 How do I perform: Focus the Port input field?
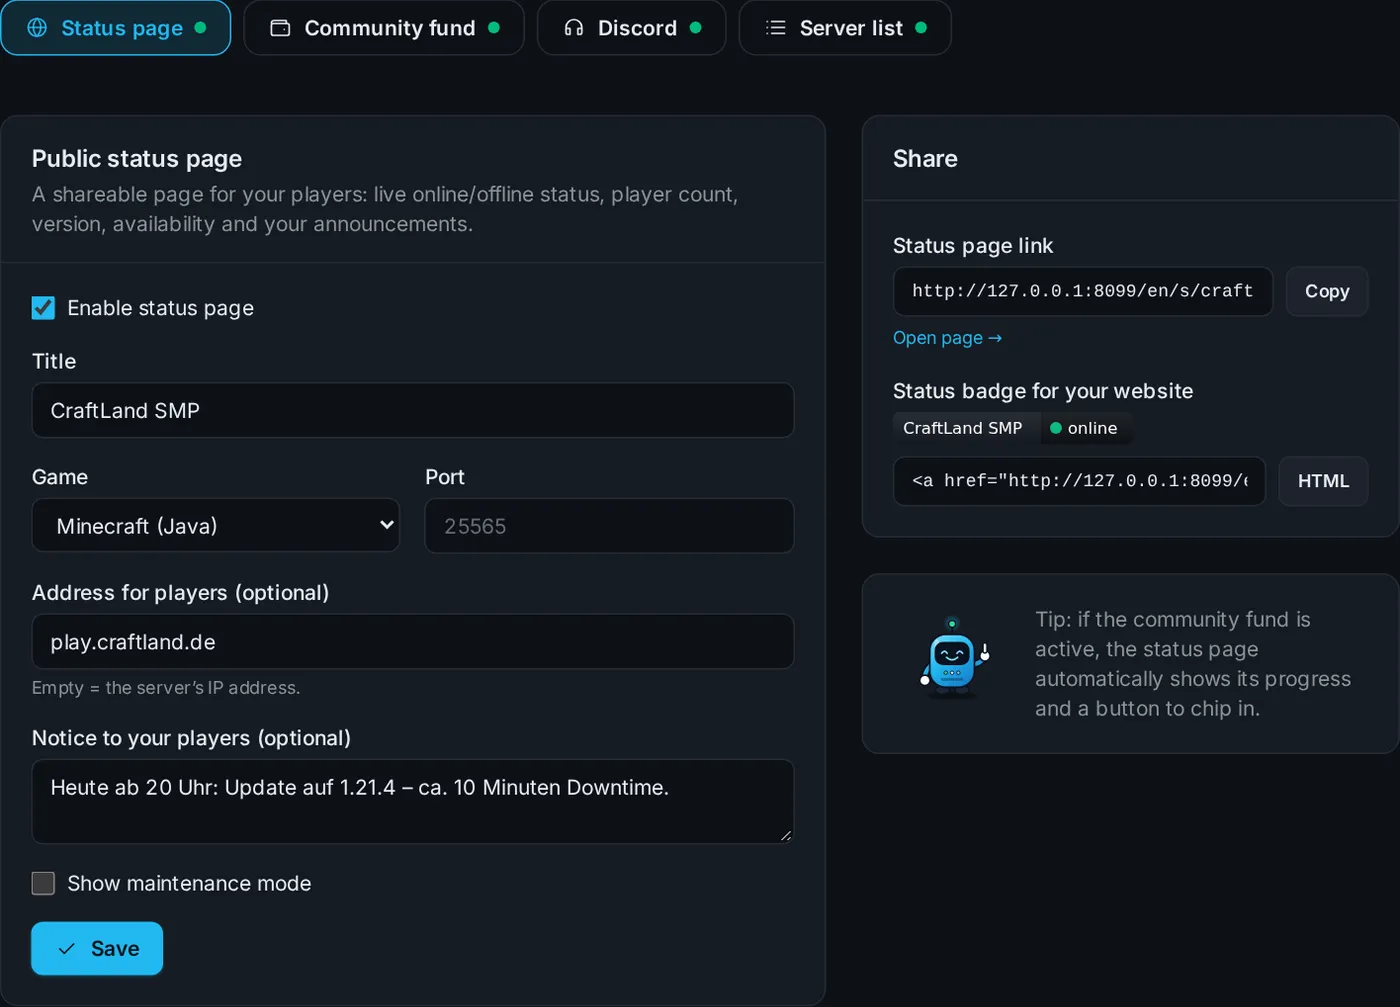(609, 526)
